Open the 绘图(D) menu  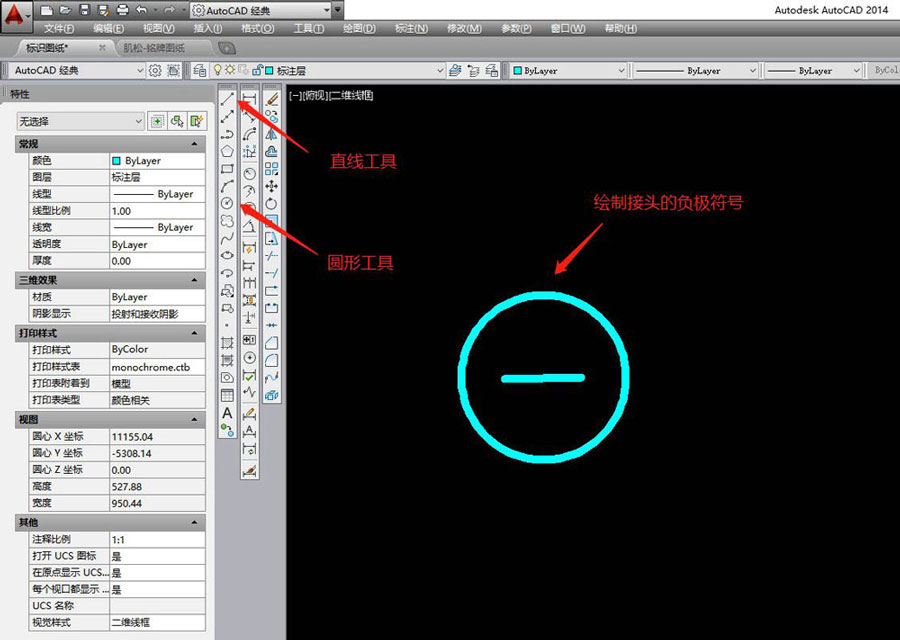click(359, 28)
